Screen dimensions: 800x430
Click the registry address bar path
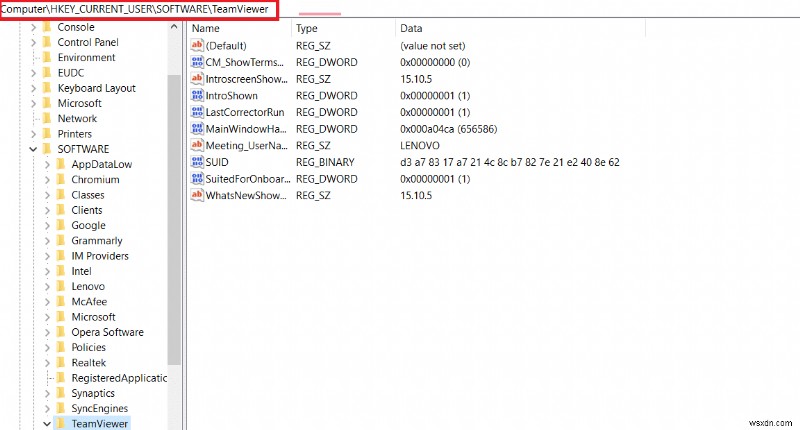coord(134,9)
